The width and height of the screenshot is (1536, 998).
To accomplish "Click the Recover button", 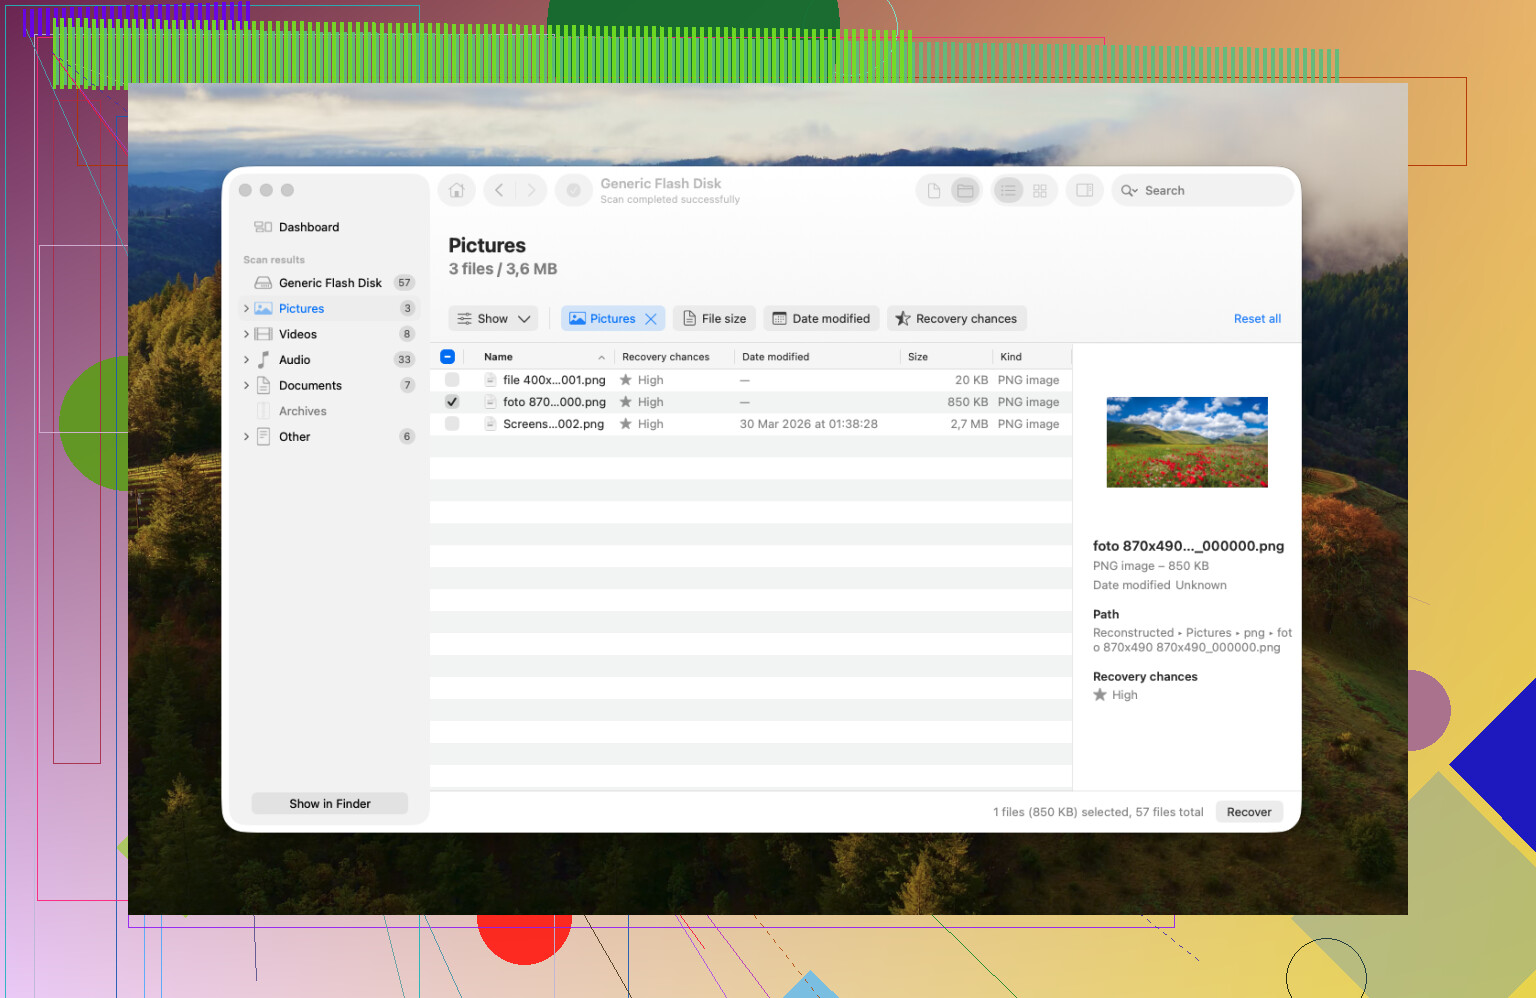I will coord(1249,812).
